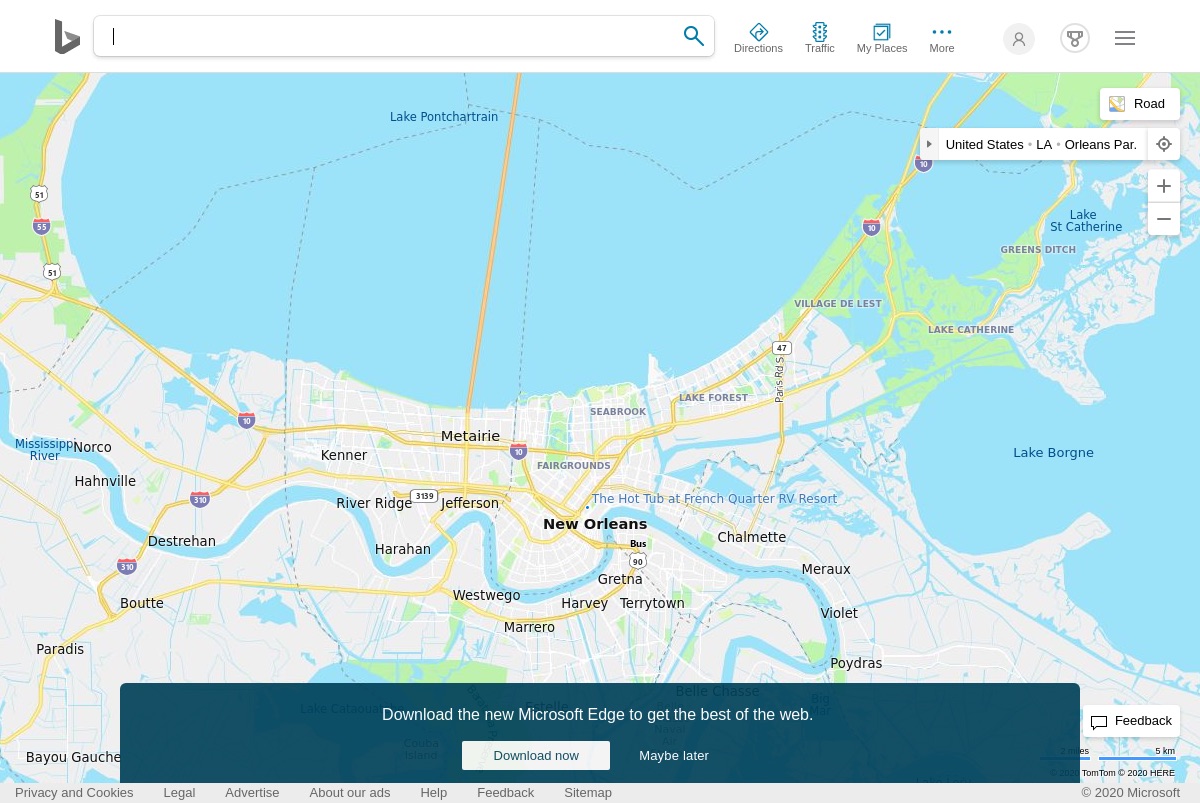The width and height of the screenshot is (1200, 803).
Task: Open Sitemap footer link
Action: 588,792
